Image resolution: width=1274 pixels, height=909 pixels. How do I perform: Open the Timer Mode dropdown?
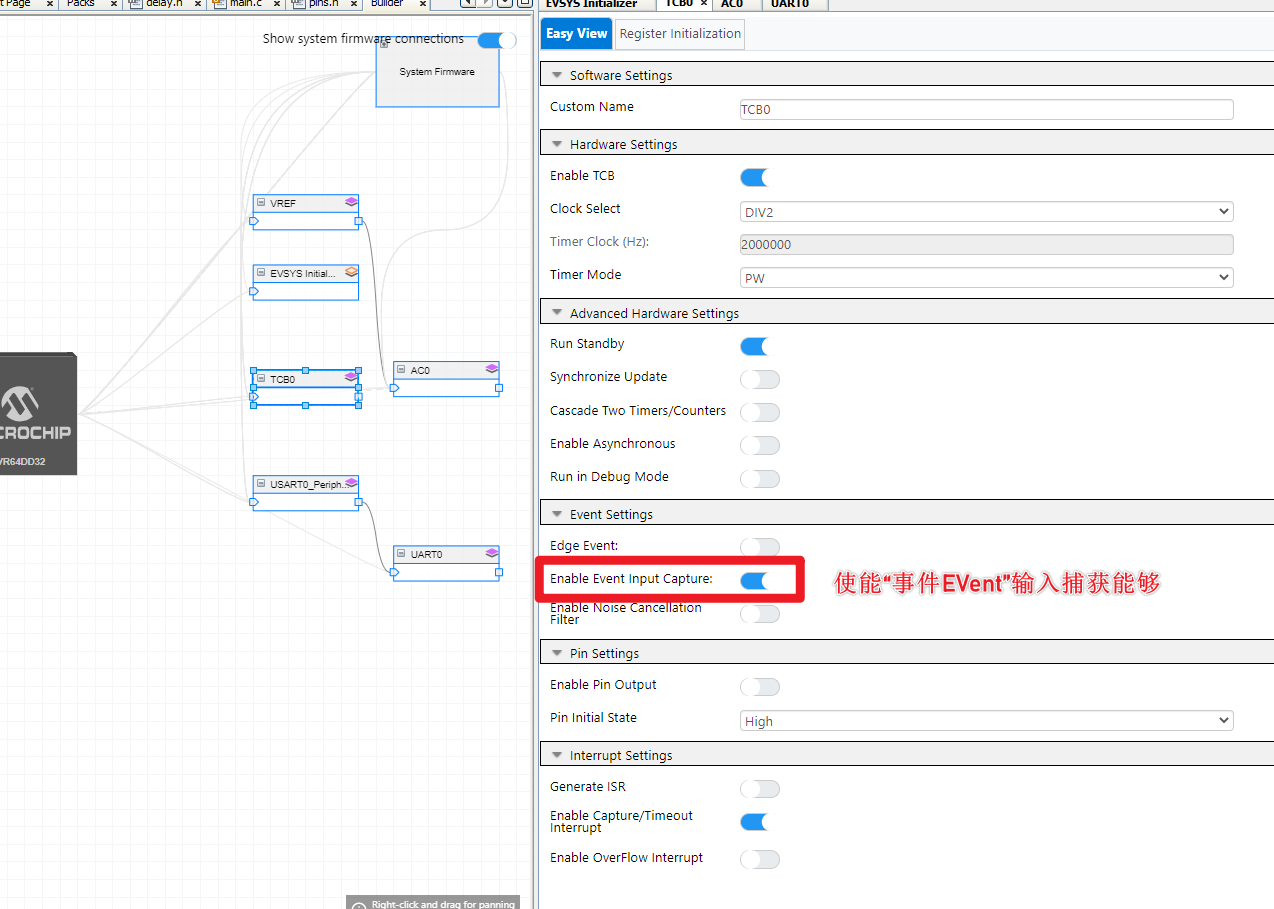click(986, 277)
